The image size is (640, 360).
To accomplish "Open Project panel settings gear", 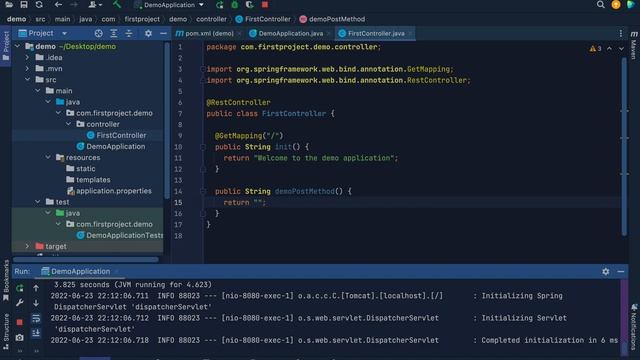I will [148, 33].
